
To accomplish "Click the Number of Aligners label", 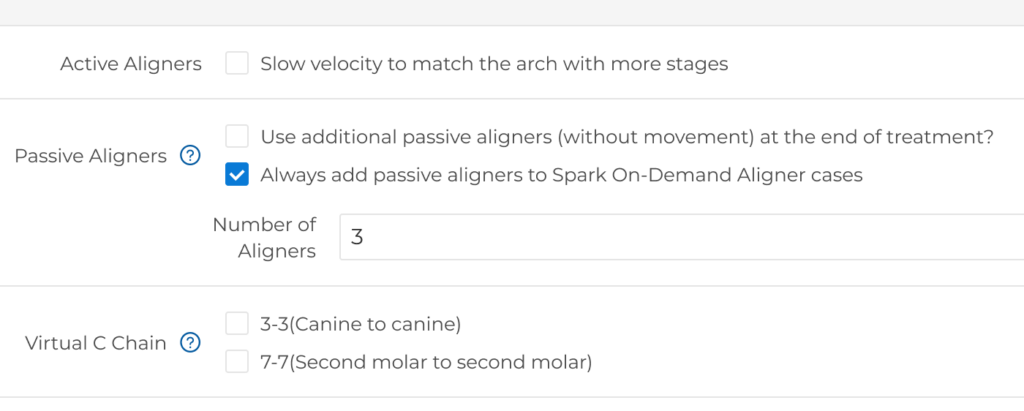I will [265, 238].
